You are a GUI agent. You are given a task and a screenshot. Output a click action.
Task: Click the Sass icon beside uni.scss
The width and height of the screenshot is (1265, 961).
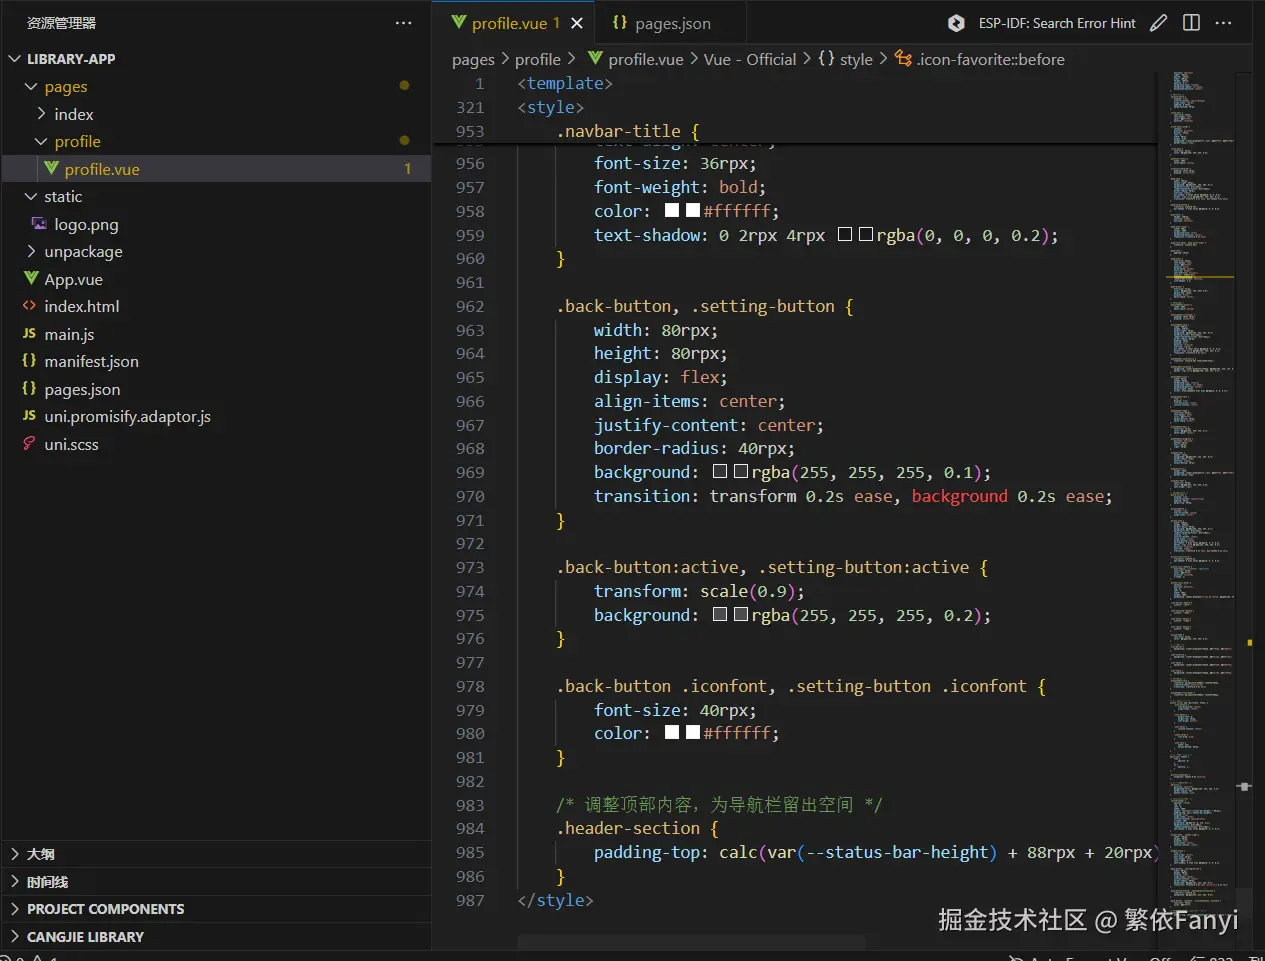[29, 444]
